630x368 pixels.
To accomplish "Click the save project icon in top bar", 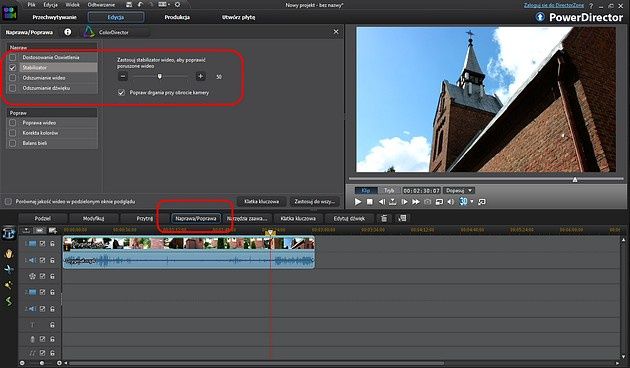I will (x=129, y=5).
